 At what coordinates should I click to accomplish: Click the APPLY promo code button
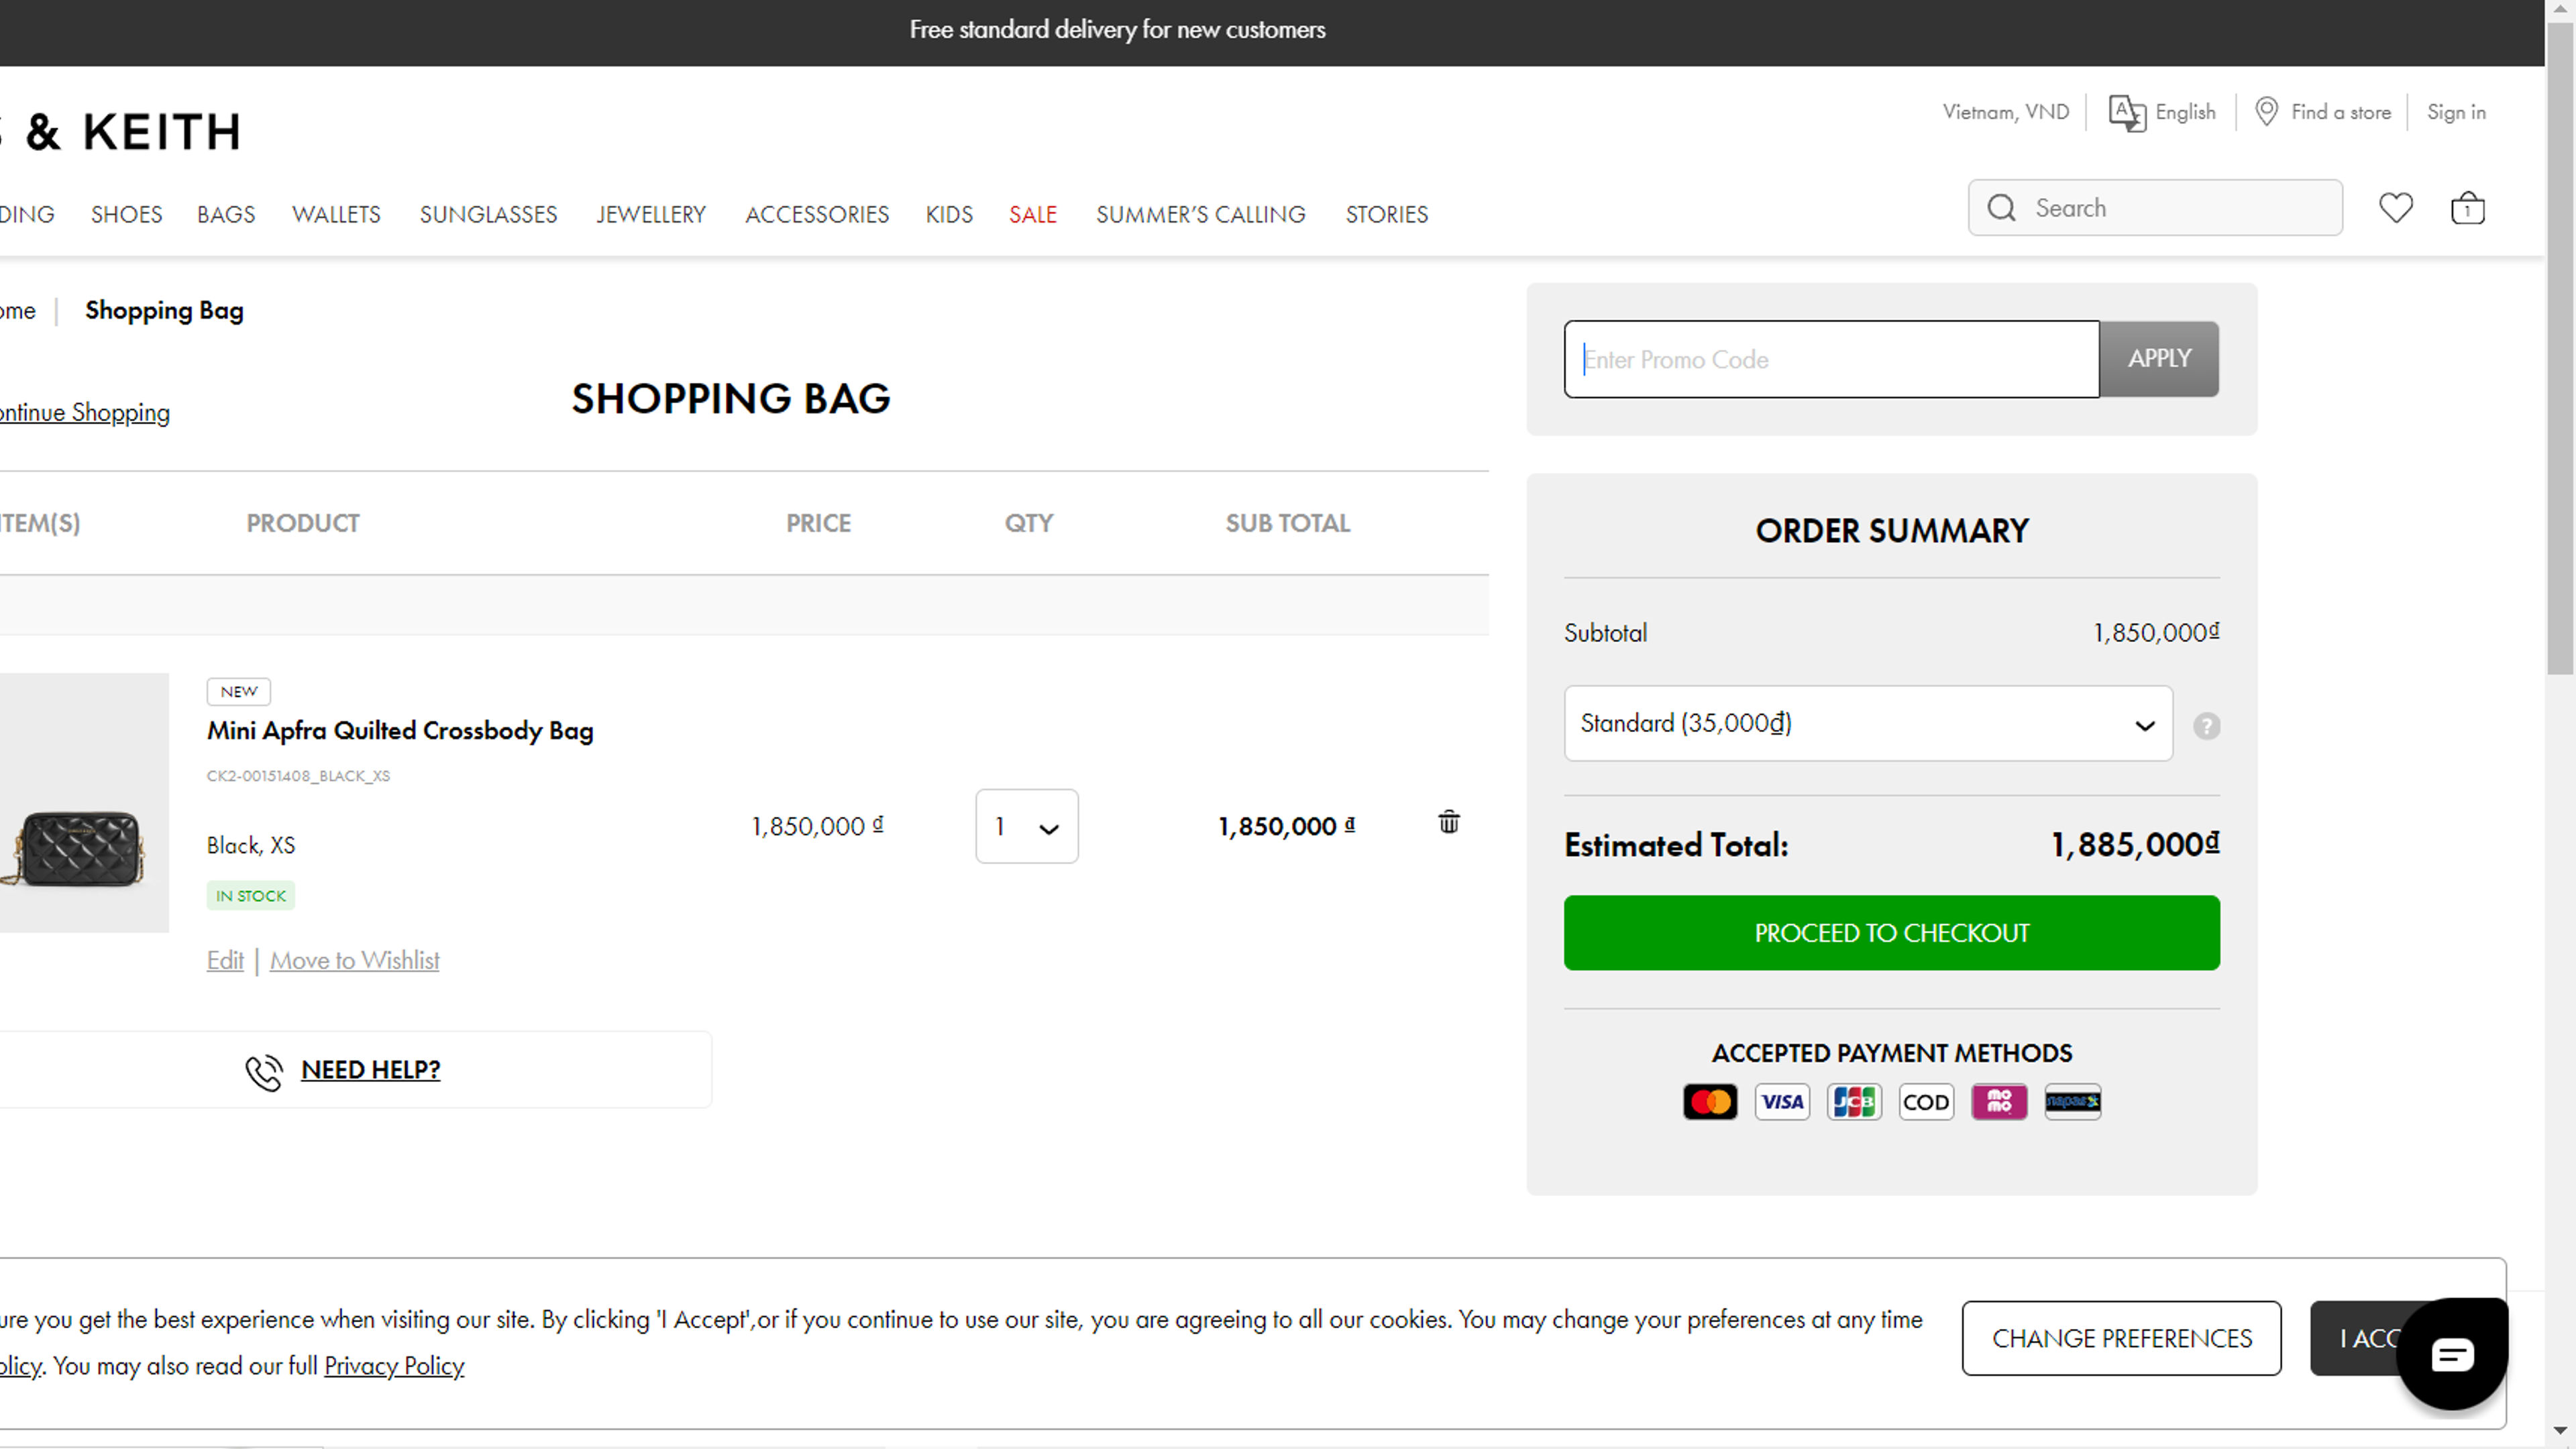point(2158,358)
